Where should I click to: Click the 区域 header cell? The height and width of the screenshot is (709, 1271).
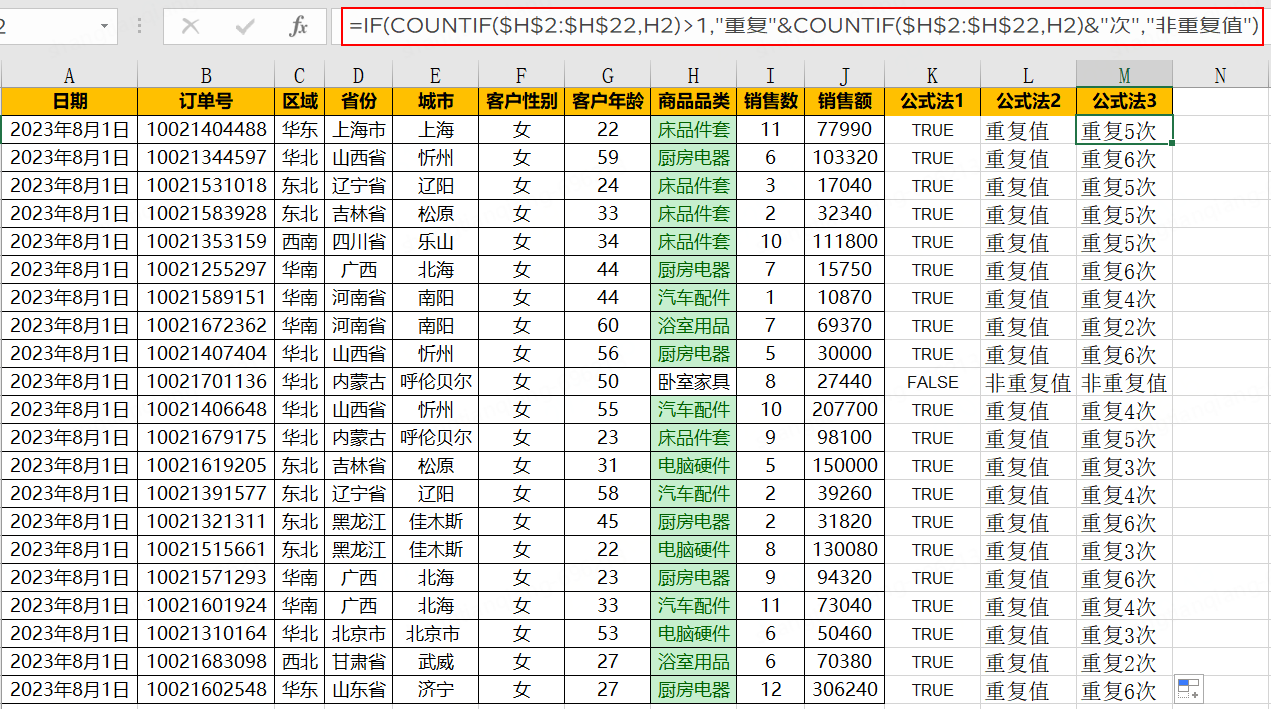coord(300,101)
